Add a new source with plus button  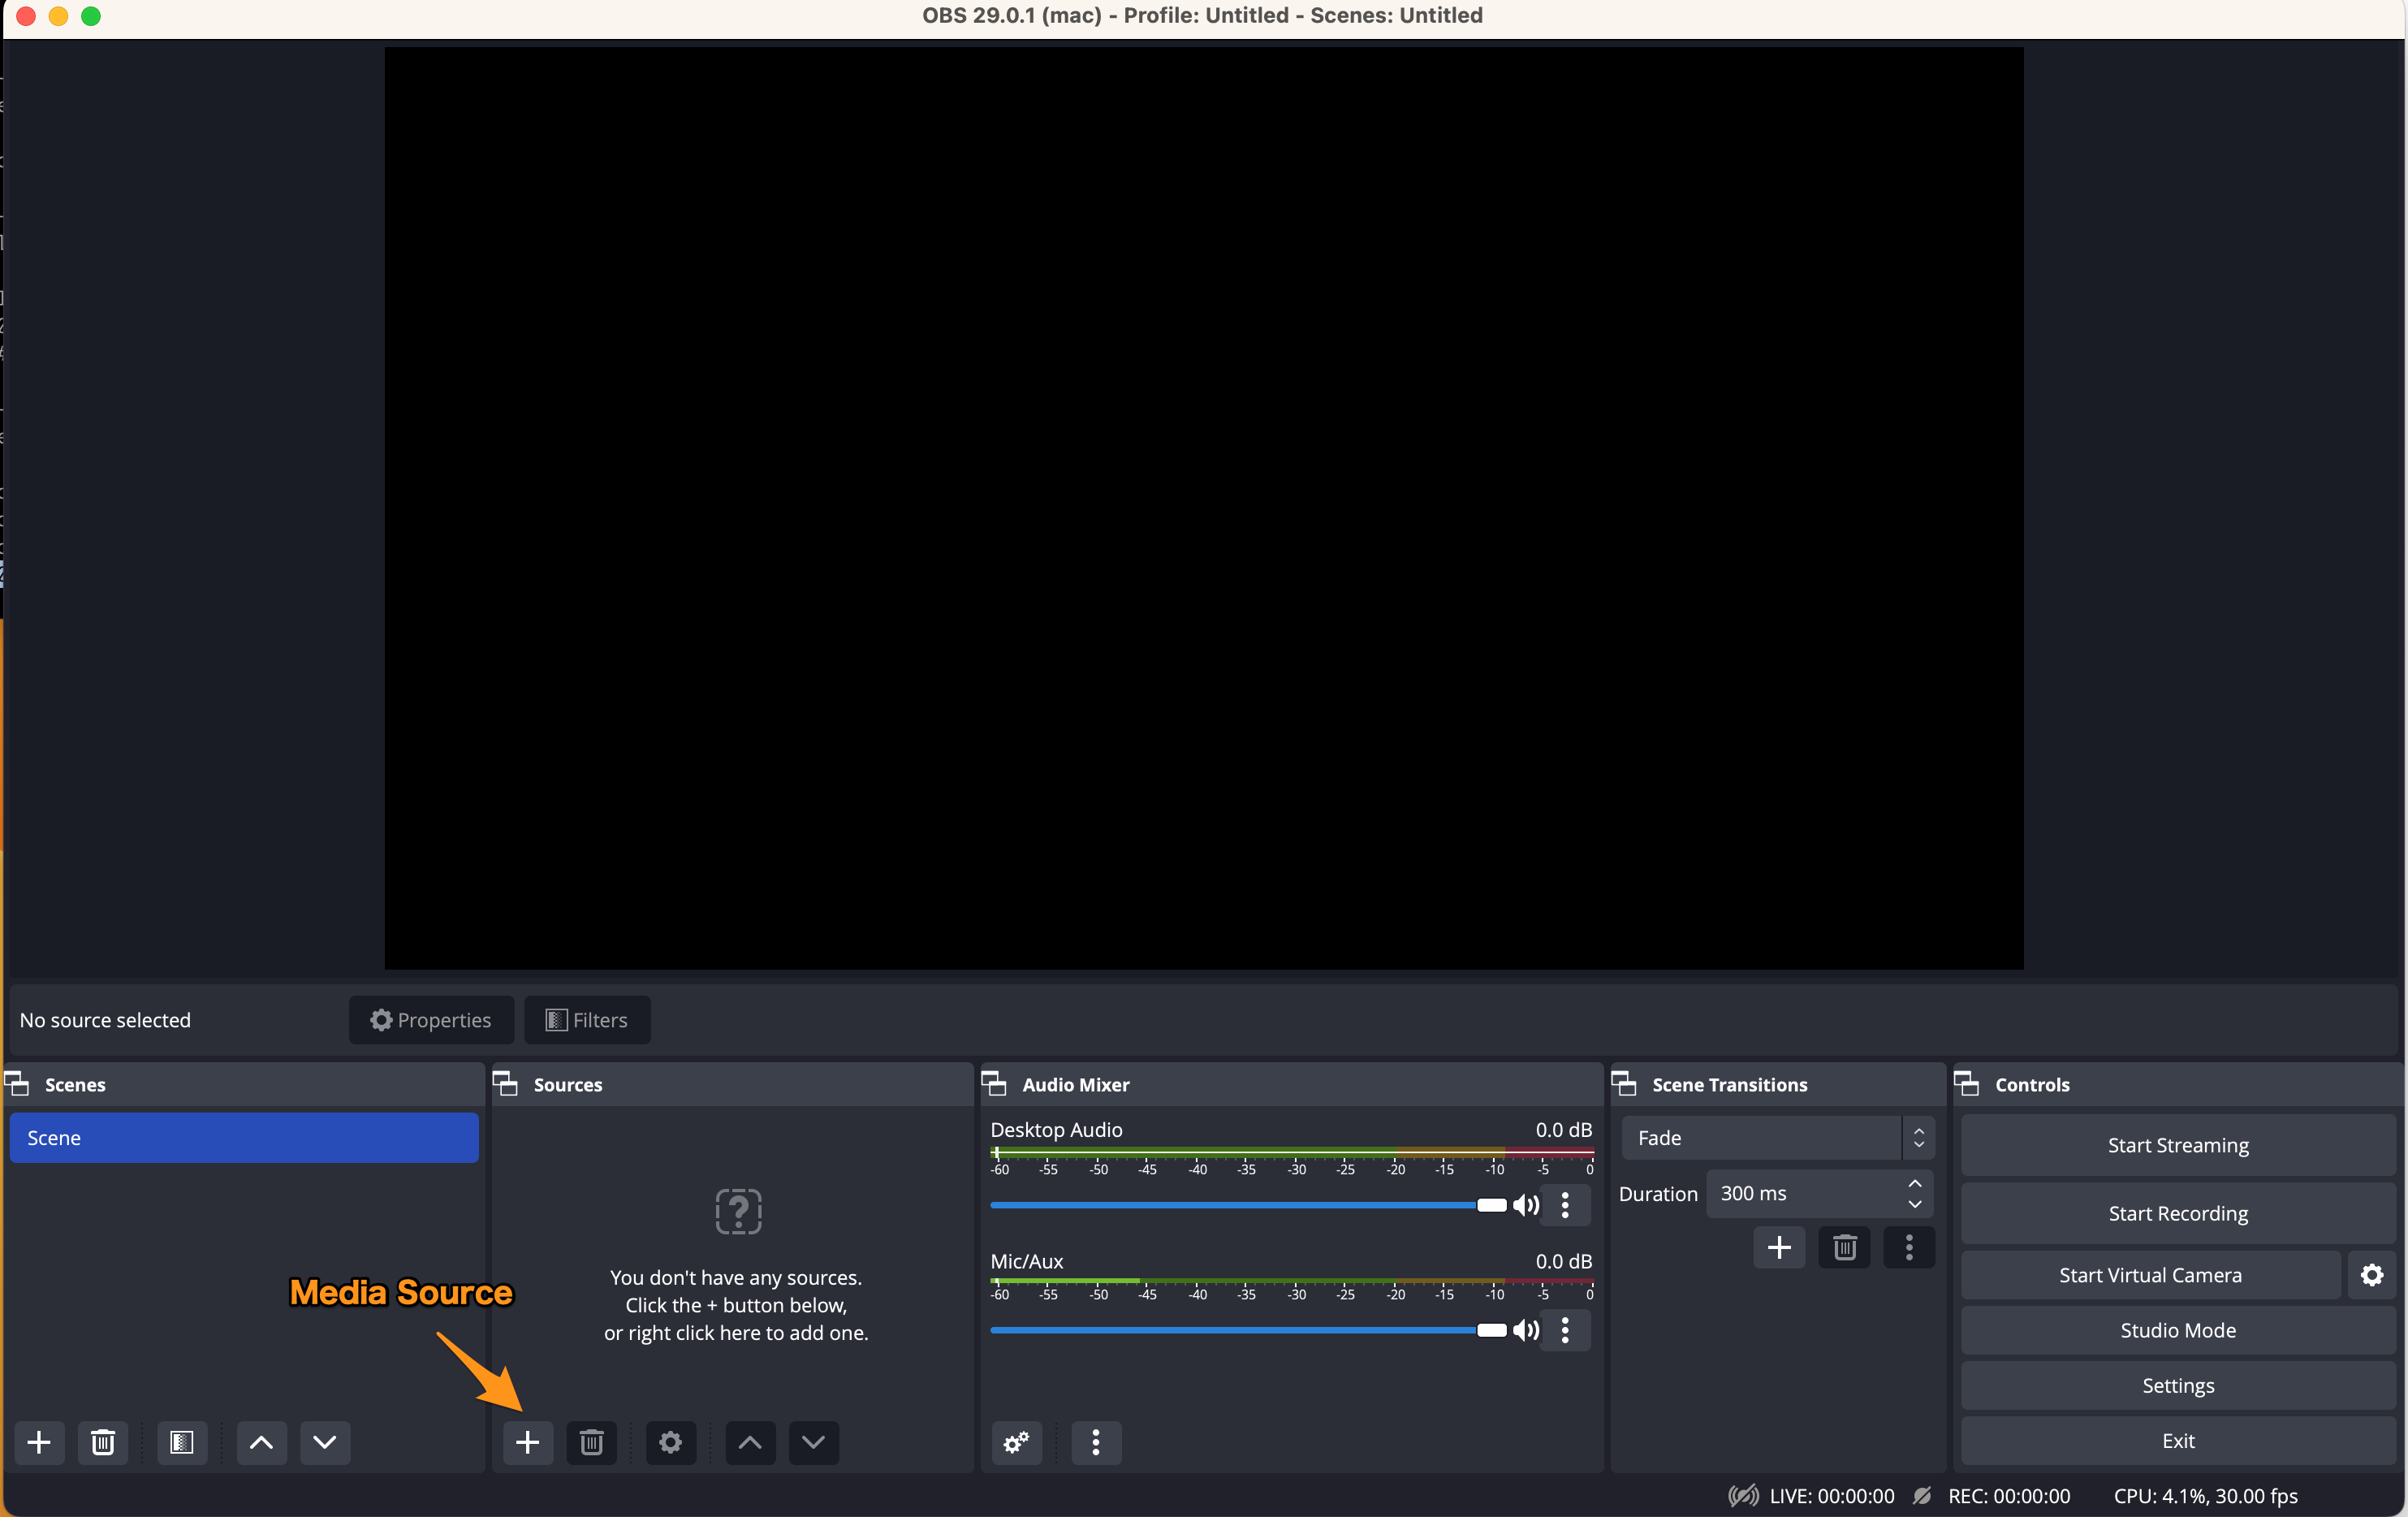click(x=527, y=1442)
